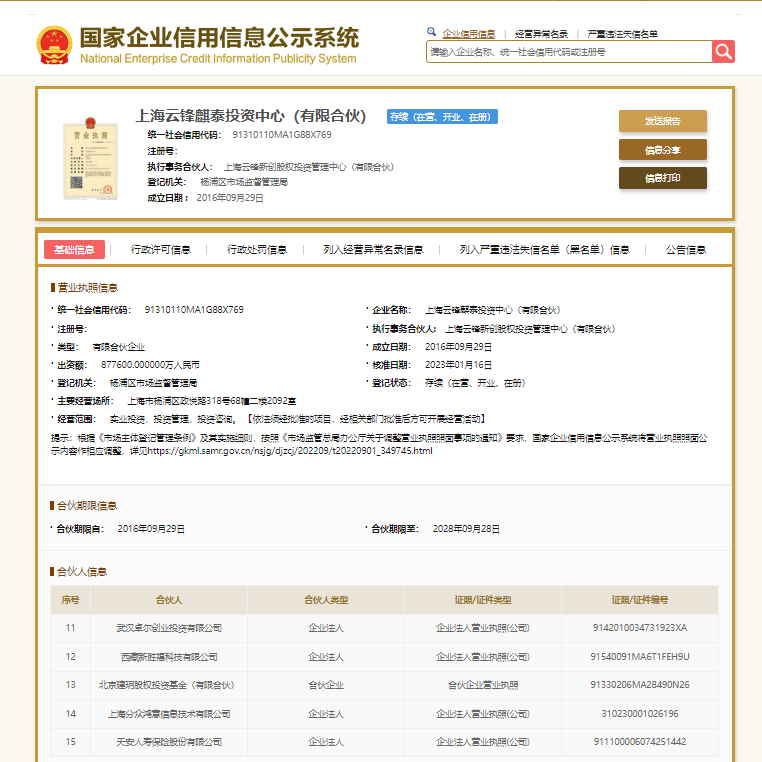Open the business license thumbnail image

(91, 158)
